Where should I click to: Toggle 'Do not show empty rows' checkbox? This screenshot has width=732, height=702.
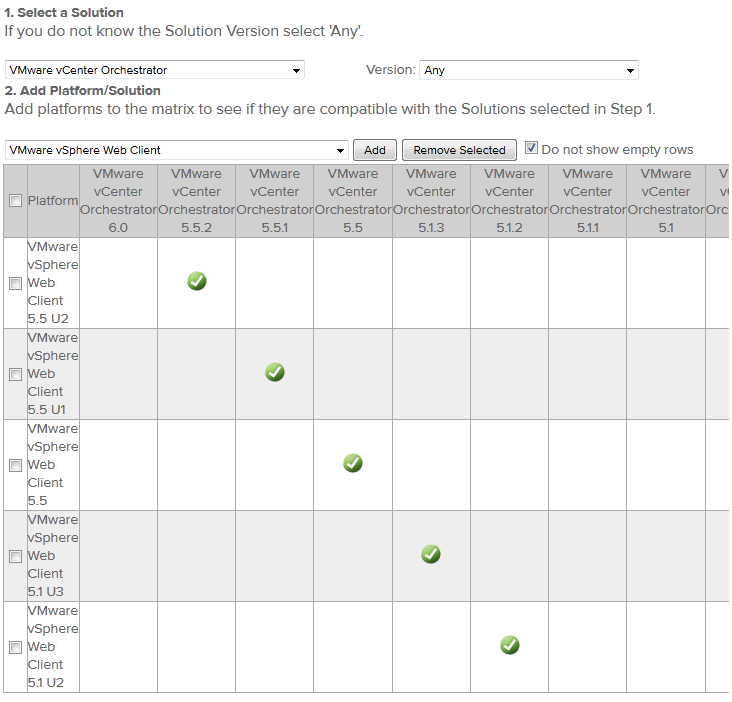[x=532, y=148]
